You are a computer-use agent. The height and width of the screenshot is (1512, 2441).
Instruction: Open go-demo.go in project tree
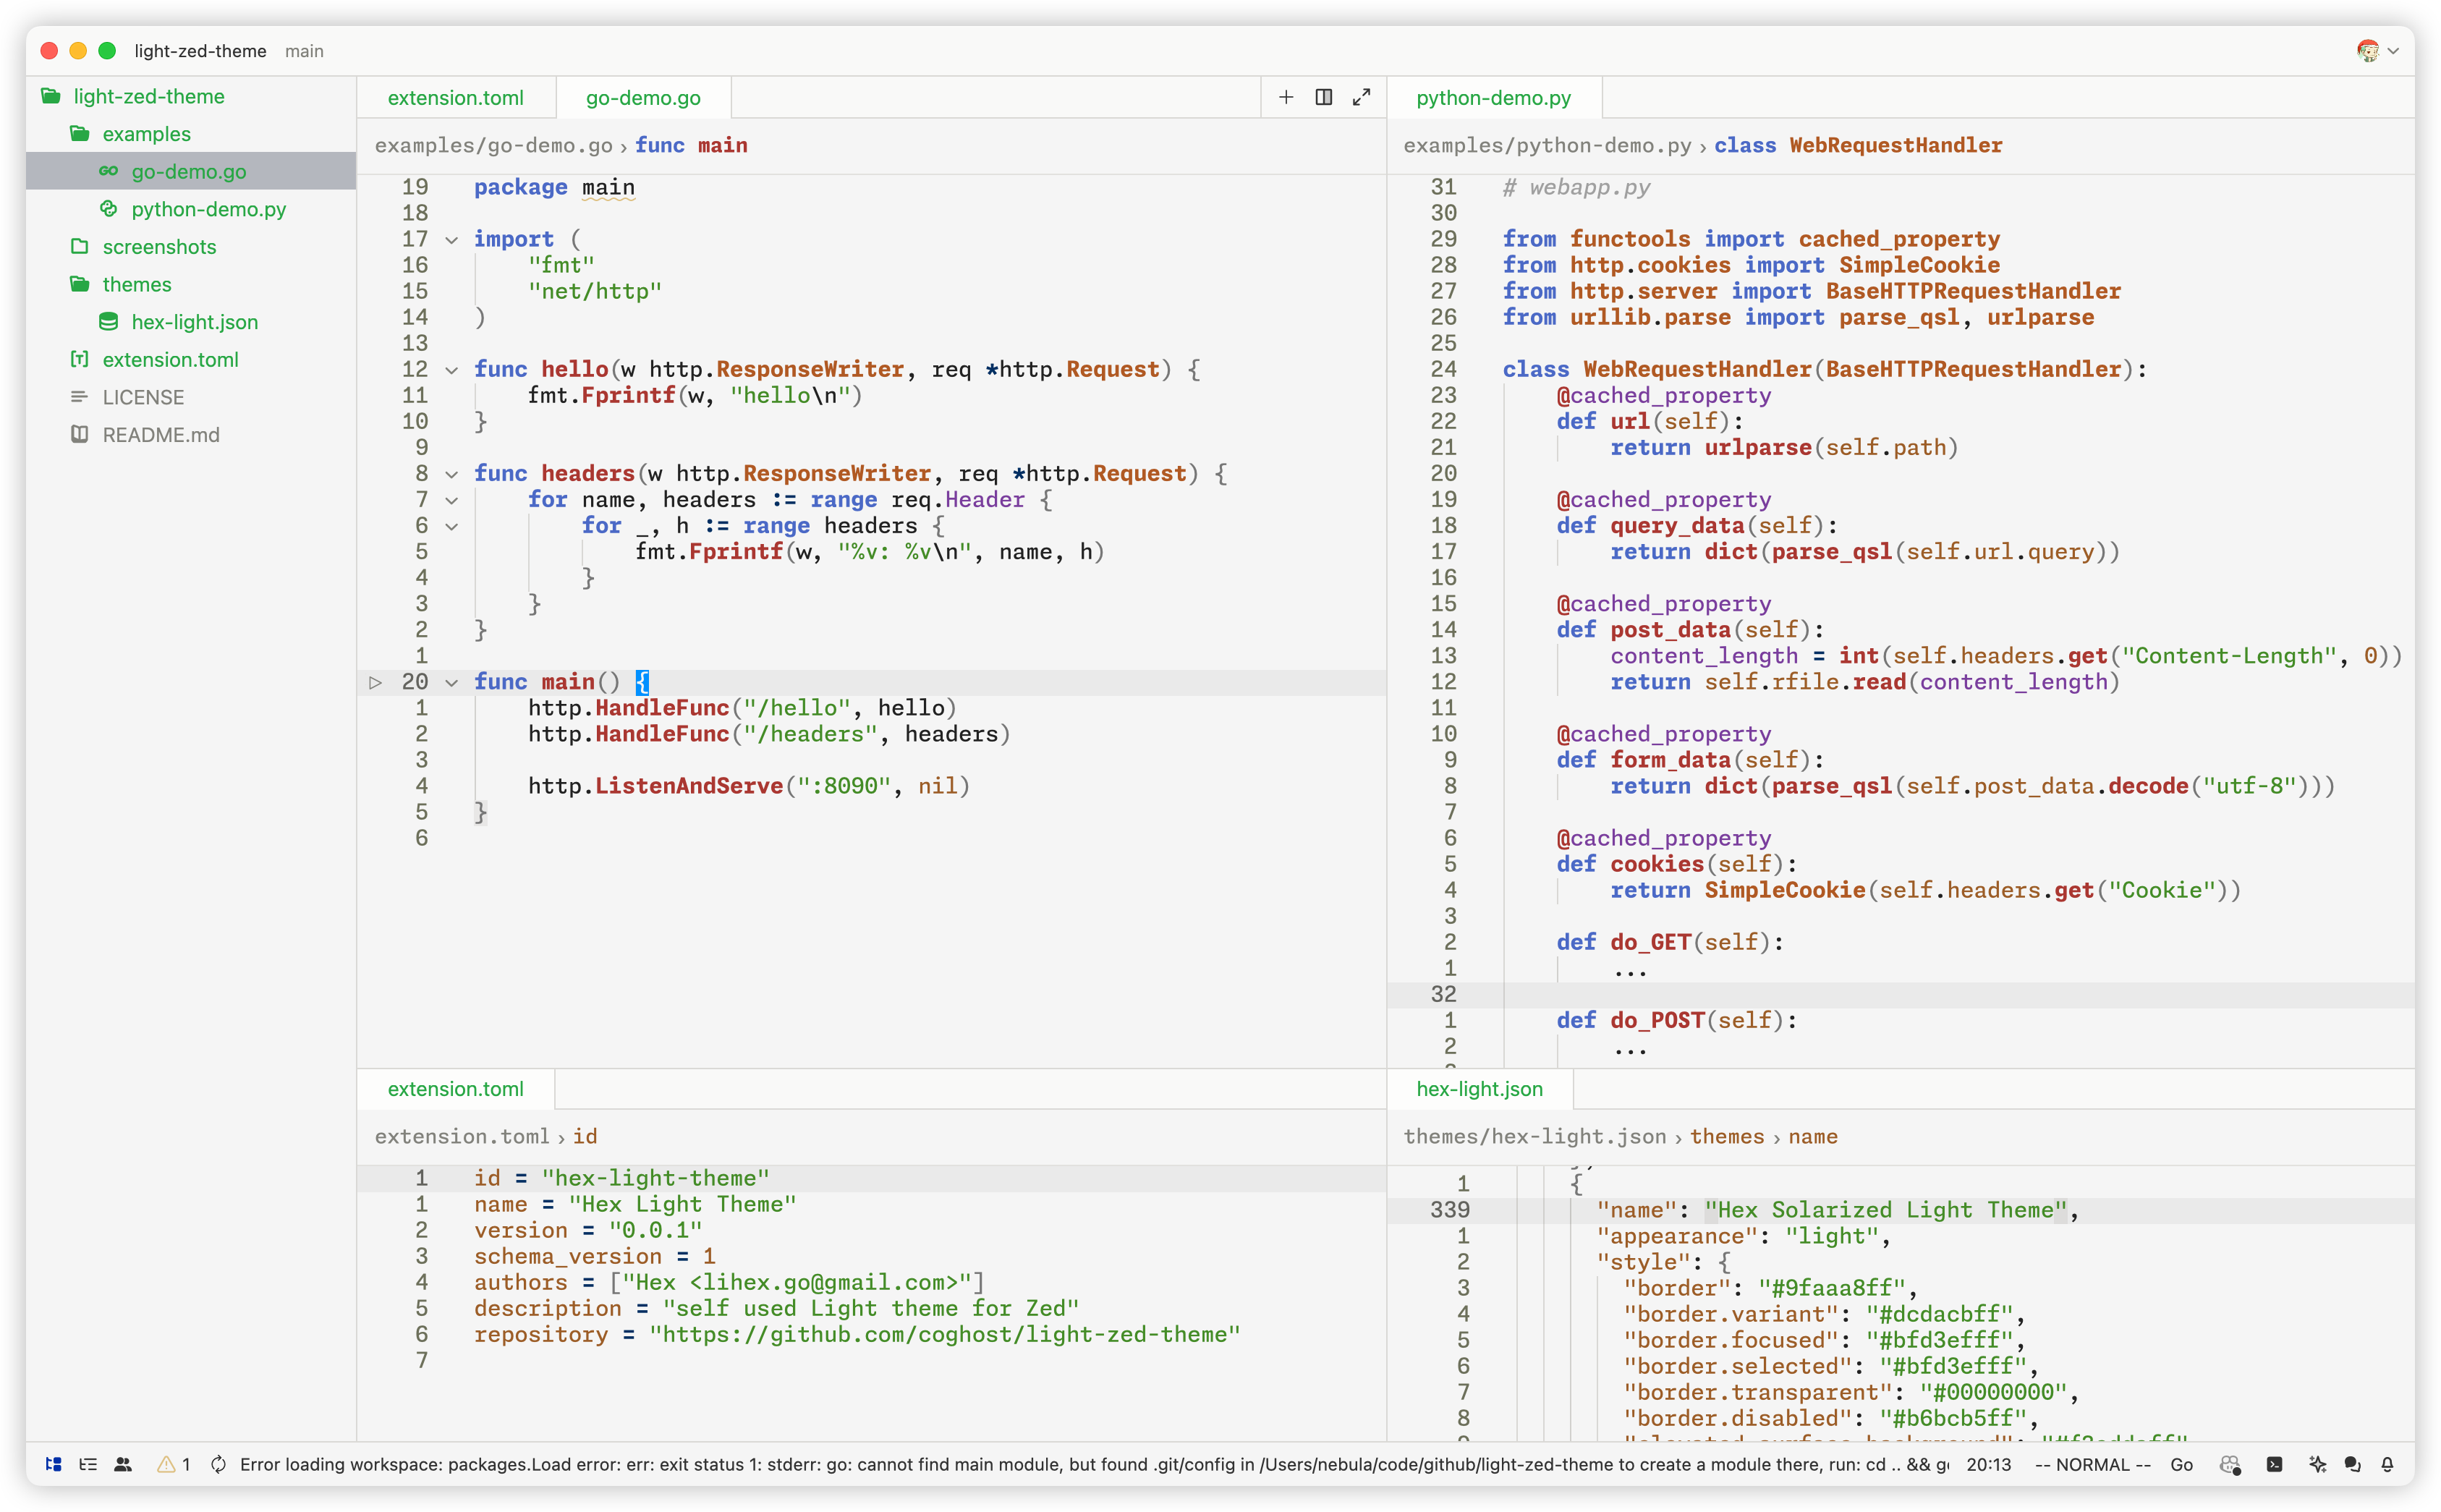(189, 171)
